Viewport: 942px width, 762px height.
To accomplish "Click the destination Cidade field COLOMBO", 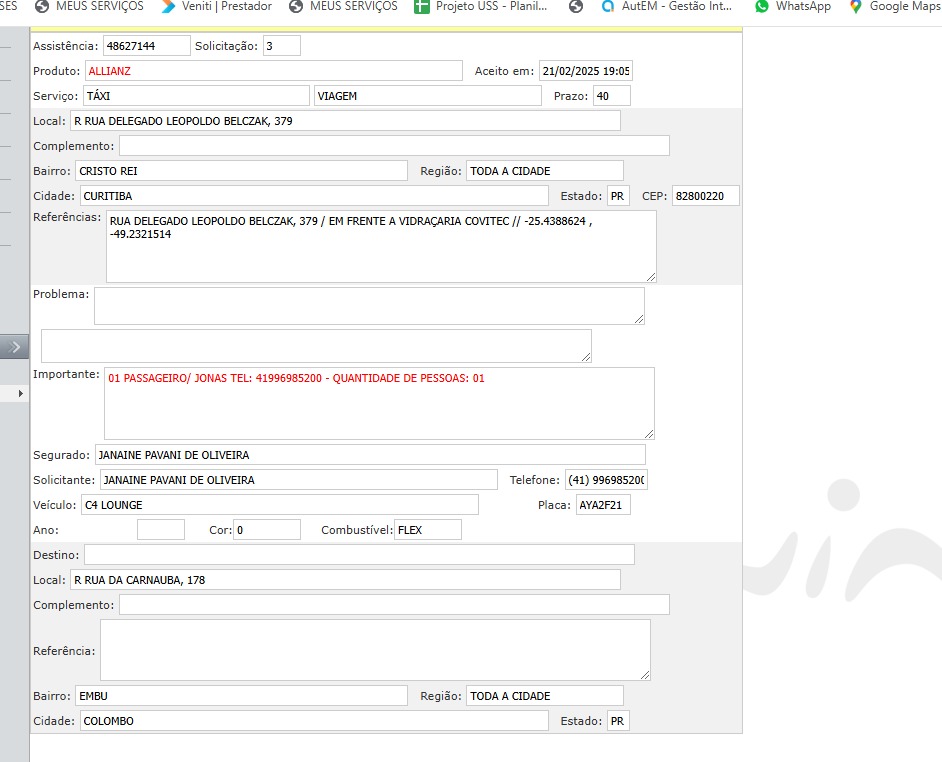I will coord(314,721).
